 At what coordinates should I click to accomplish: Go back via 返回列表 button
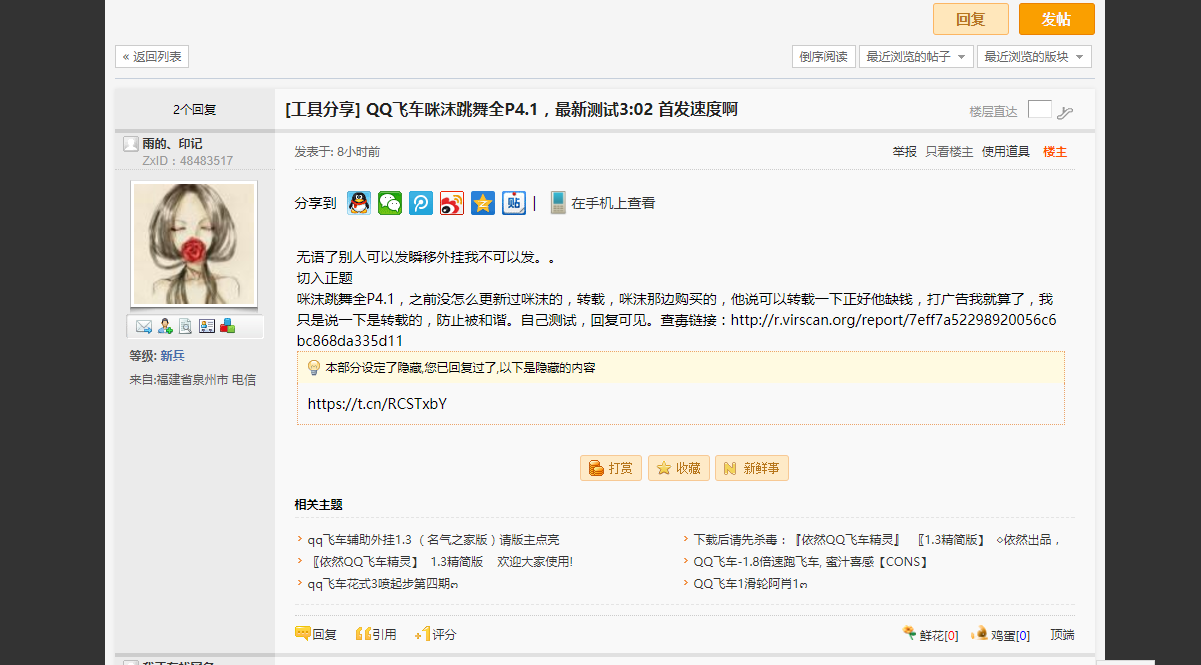[152, 57]
